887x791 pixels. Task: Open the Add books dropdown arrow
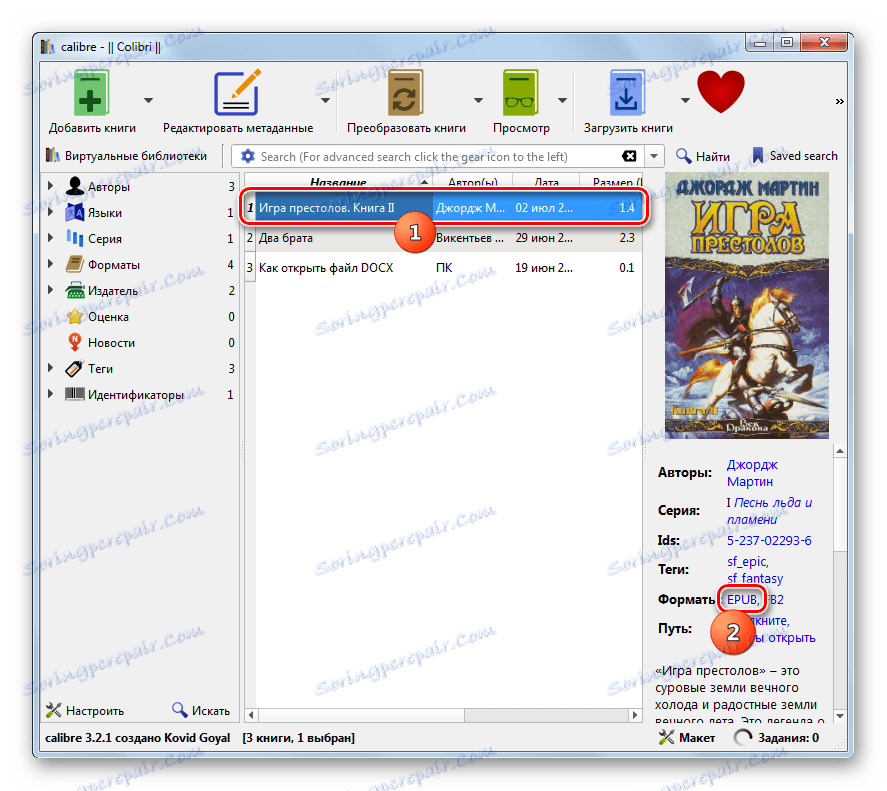[x=148, y=100]
